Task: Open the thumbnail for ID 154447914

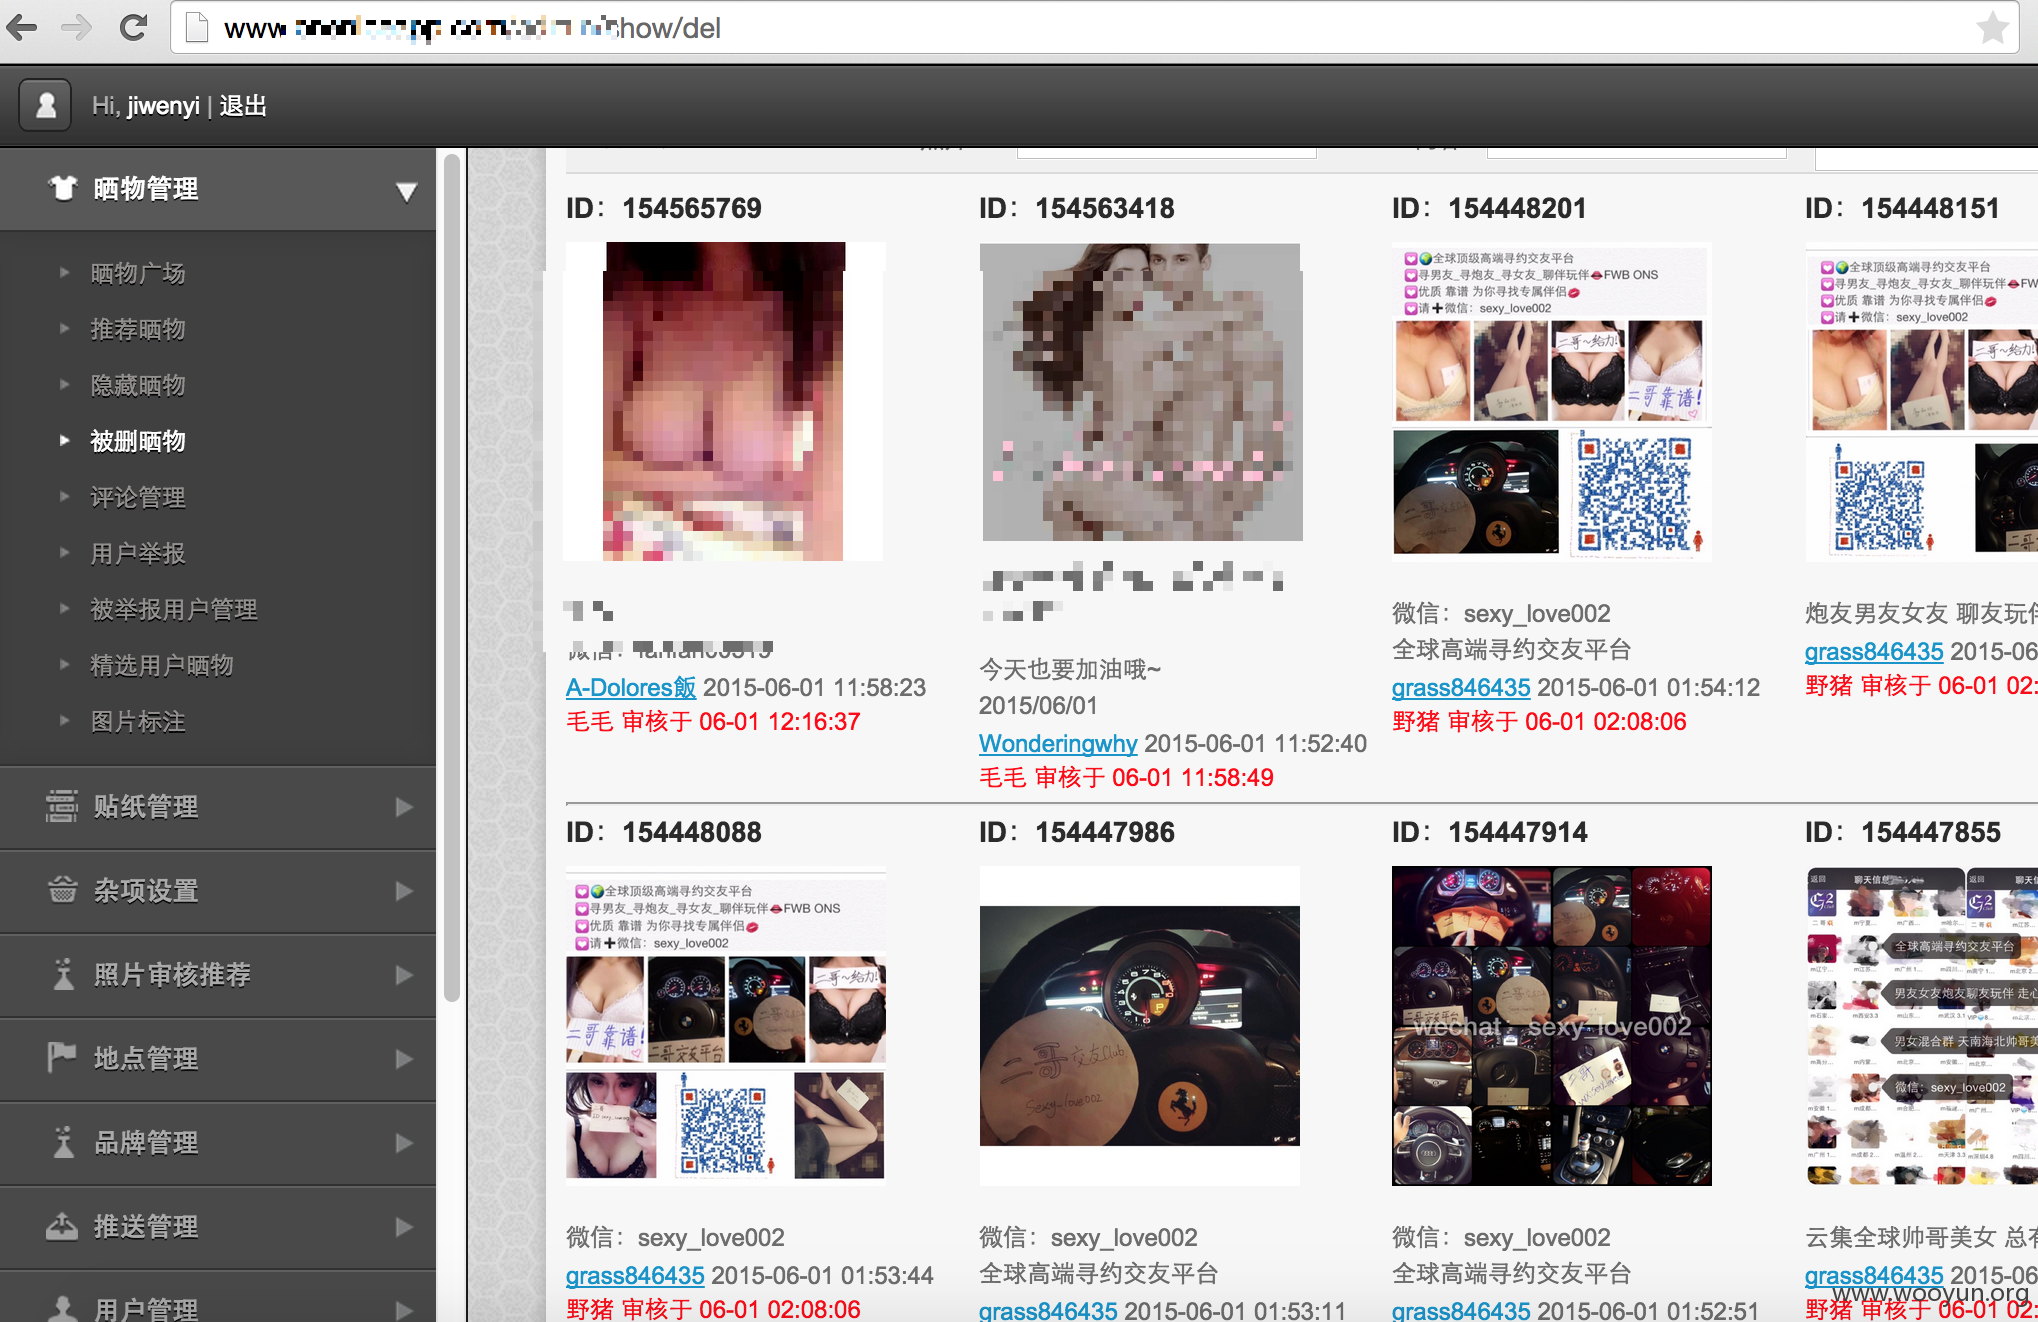Action: (x=1552, y=1026)
